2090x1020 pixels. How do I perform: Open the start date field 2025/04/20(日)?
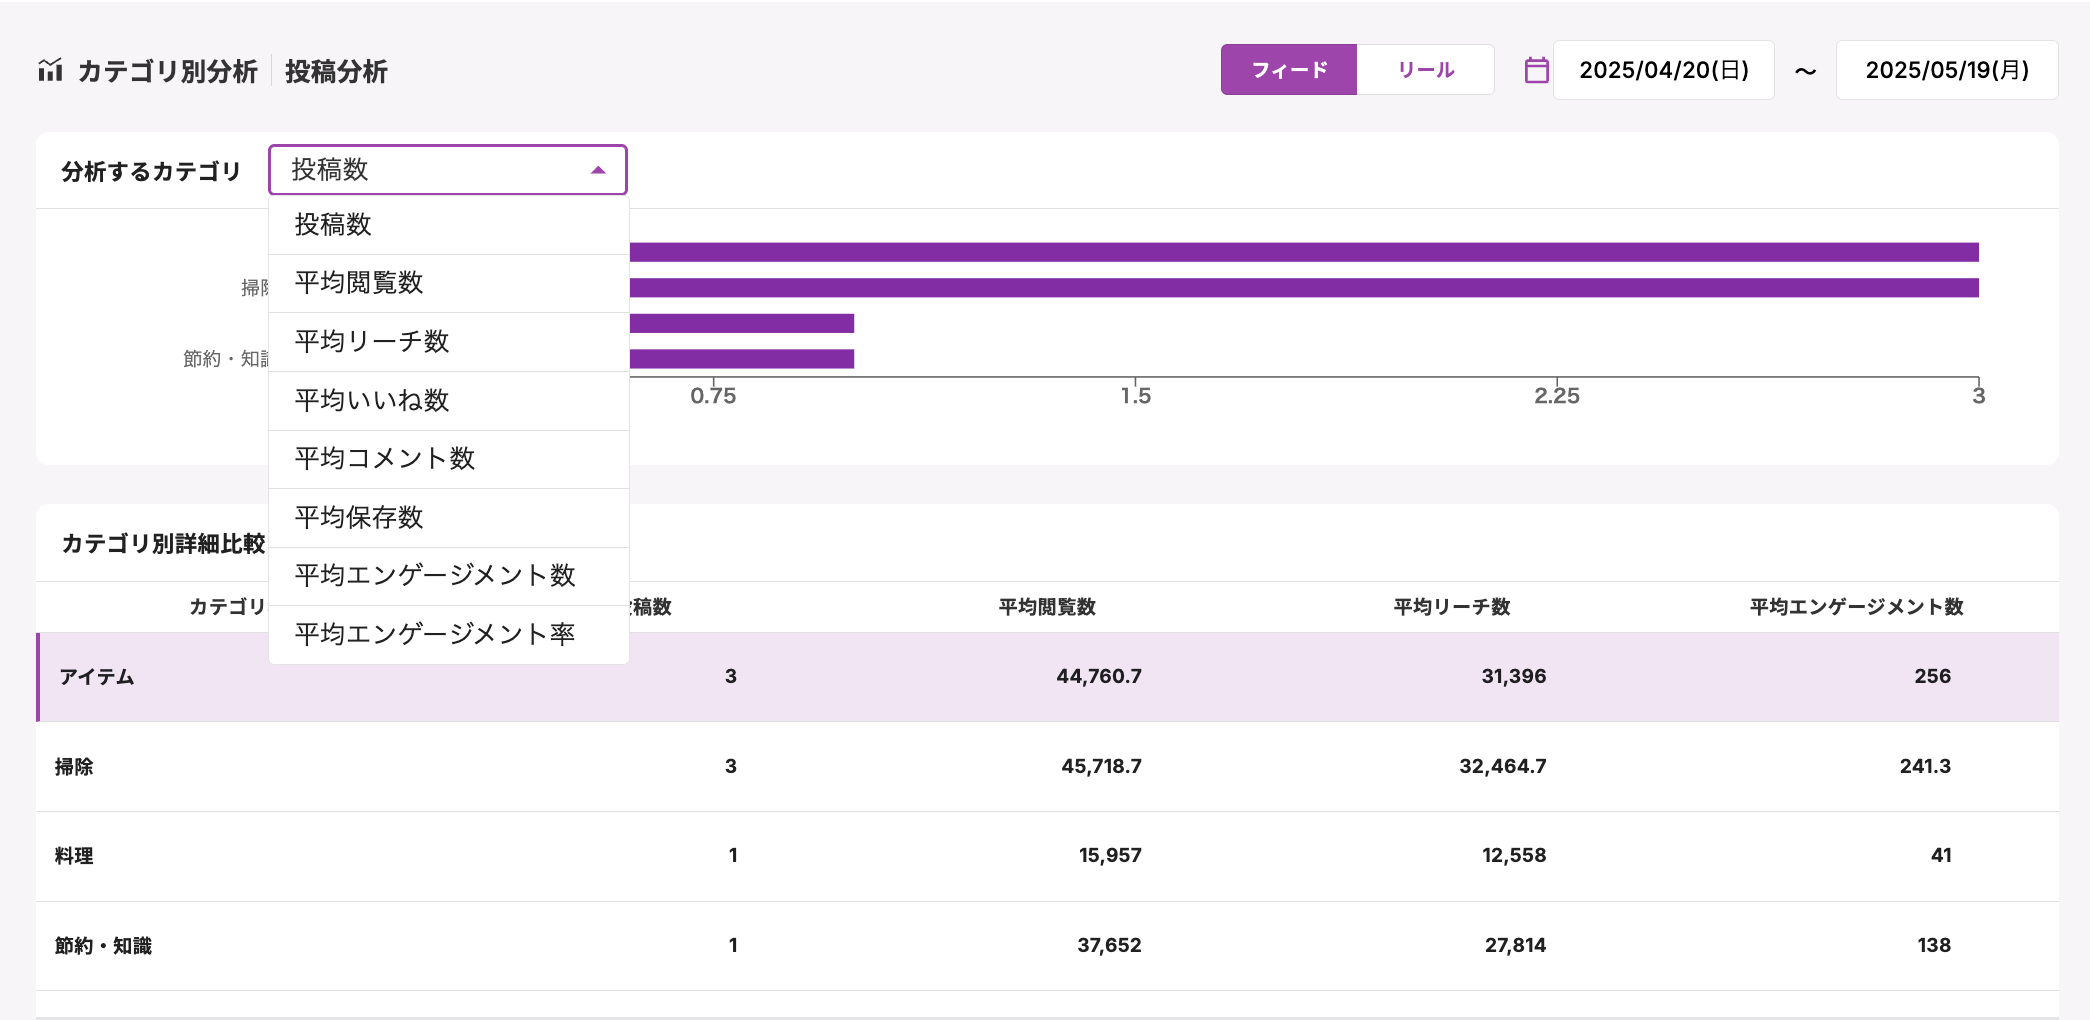(x=1663, y=70)
